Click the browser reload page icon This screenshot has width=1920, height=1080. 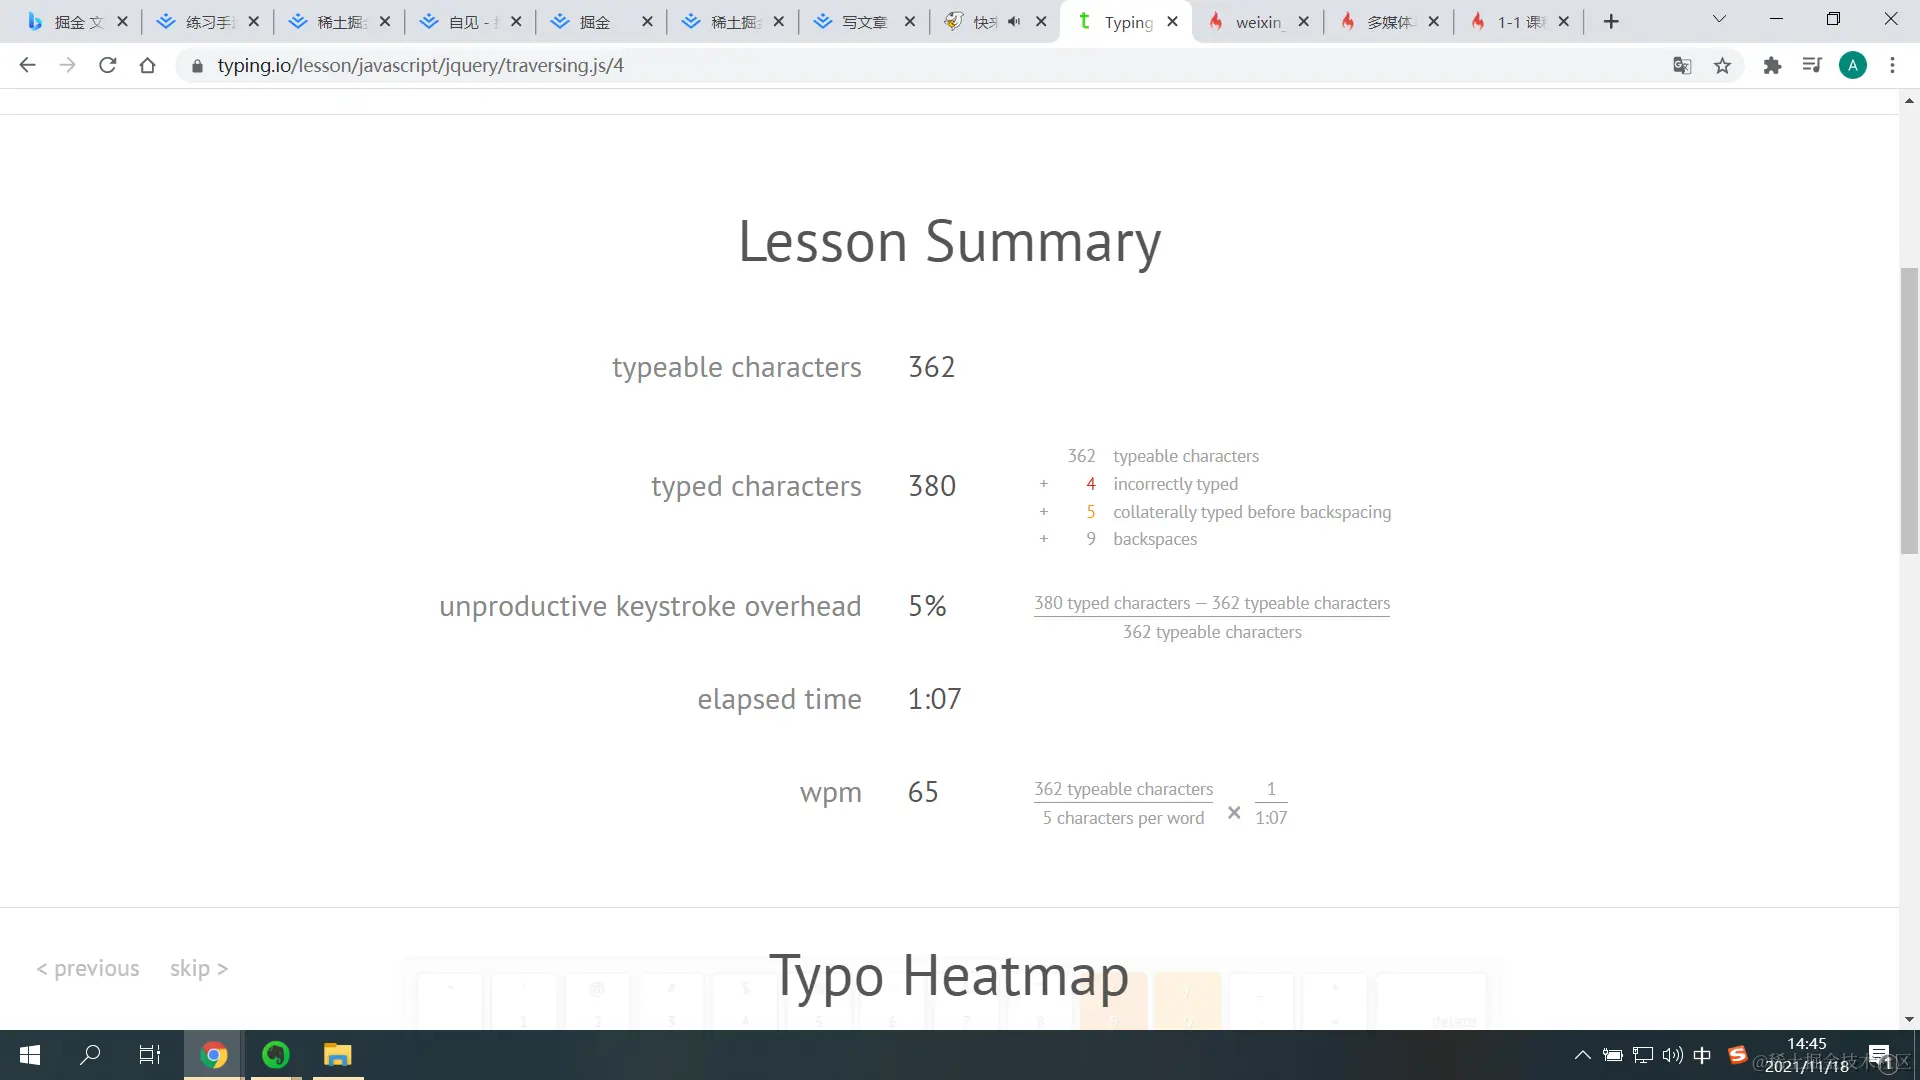(108, 65)
